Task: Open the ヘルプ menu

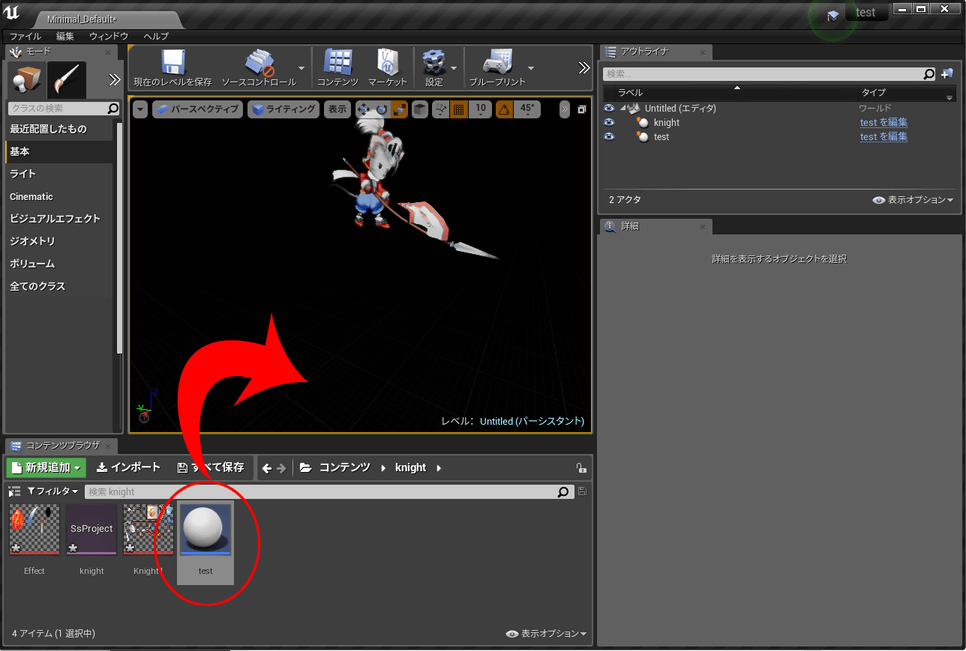Action: pos(156,36)
